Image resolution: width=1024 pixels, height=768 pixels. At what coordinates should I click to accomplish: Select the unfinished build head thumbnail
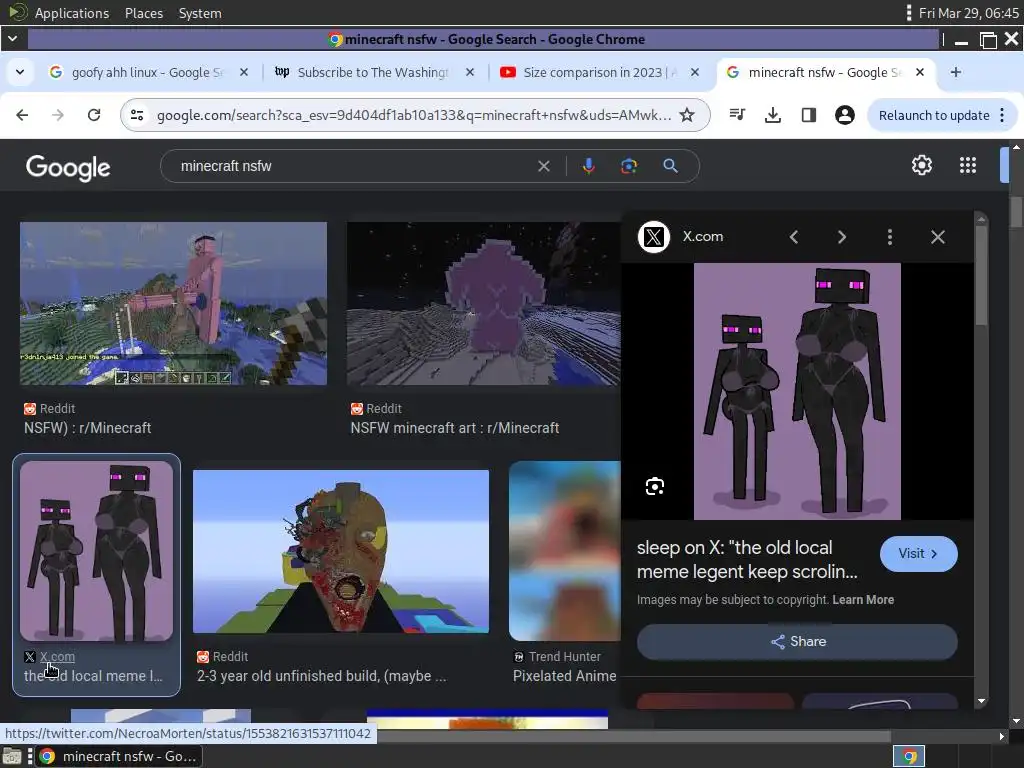pos(341,552)
